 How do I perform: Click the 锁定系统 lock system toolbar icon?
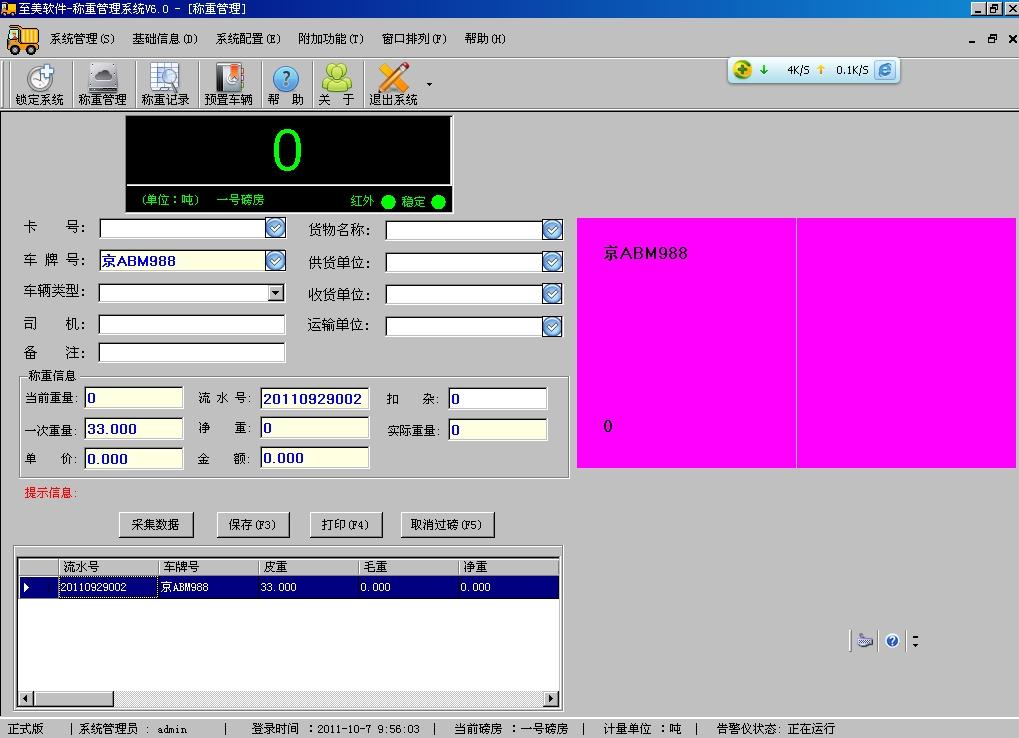(40, 84)
